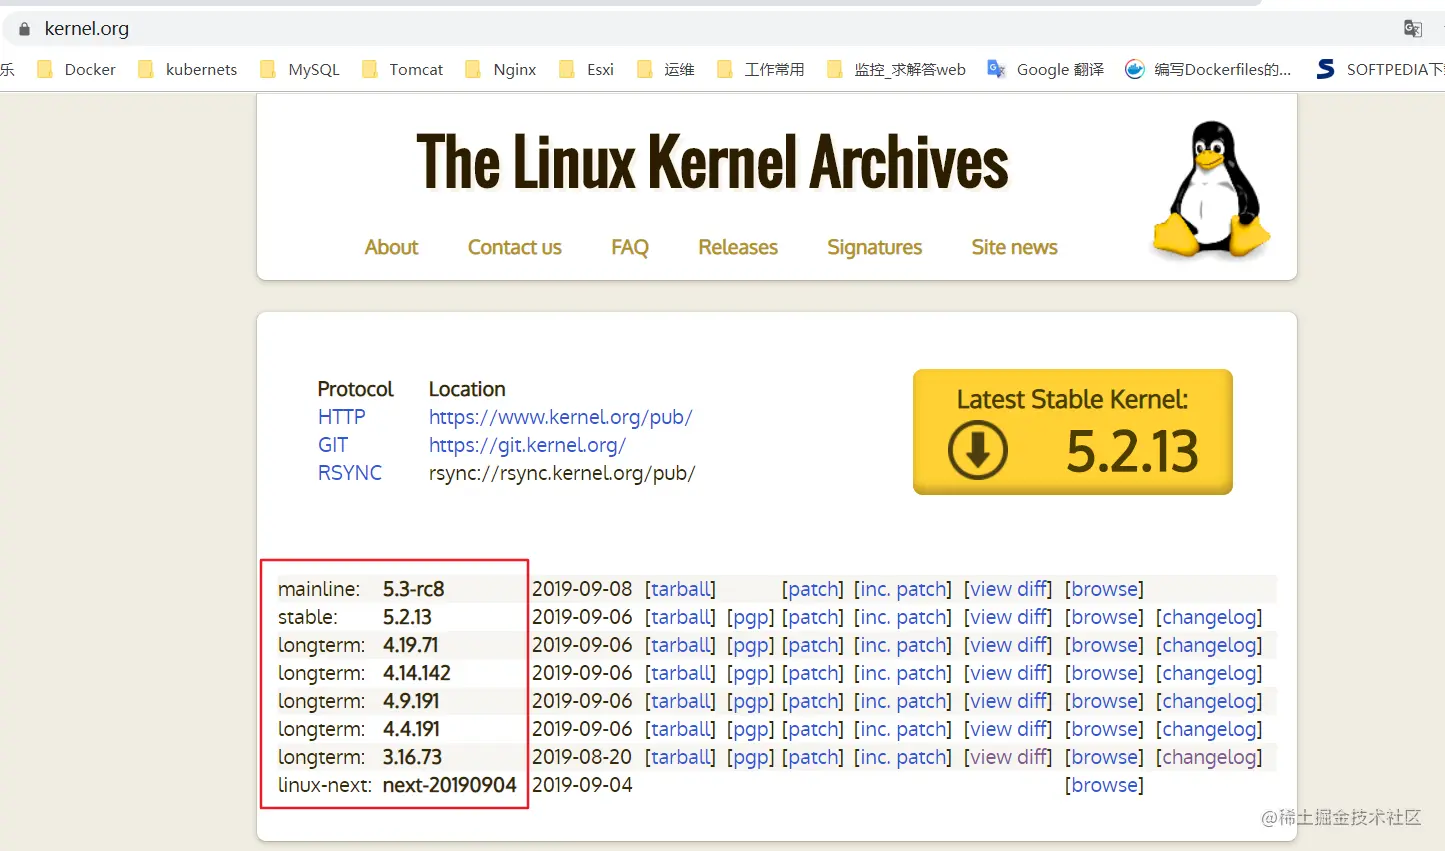The image size is (1445, 851).
Task: Click the rsync://rsync.kernel.org/pub/ location text
Action: point(562,473)
